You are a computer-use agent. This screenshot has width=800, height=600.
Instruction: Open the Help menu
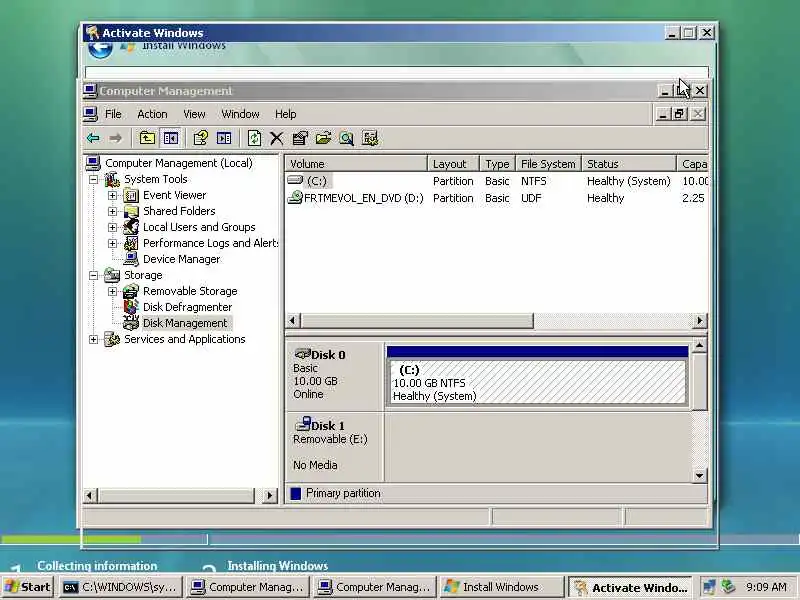[x=285, y=114]
